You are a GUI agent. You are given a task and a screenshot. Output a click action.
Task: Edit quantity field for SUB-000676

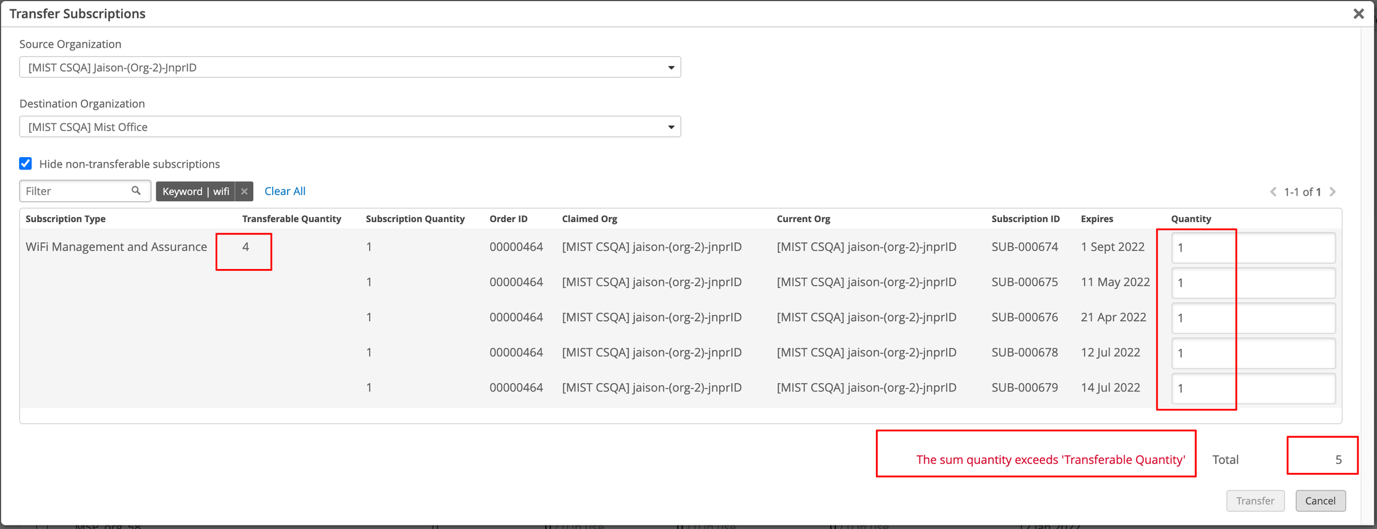[x=1253, y=318]
